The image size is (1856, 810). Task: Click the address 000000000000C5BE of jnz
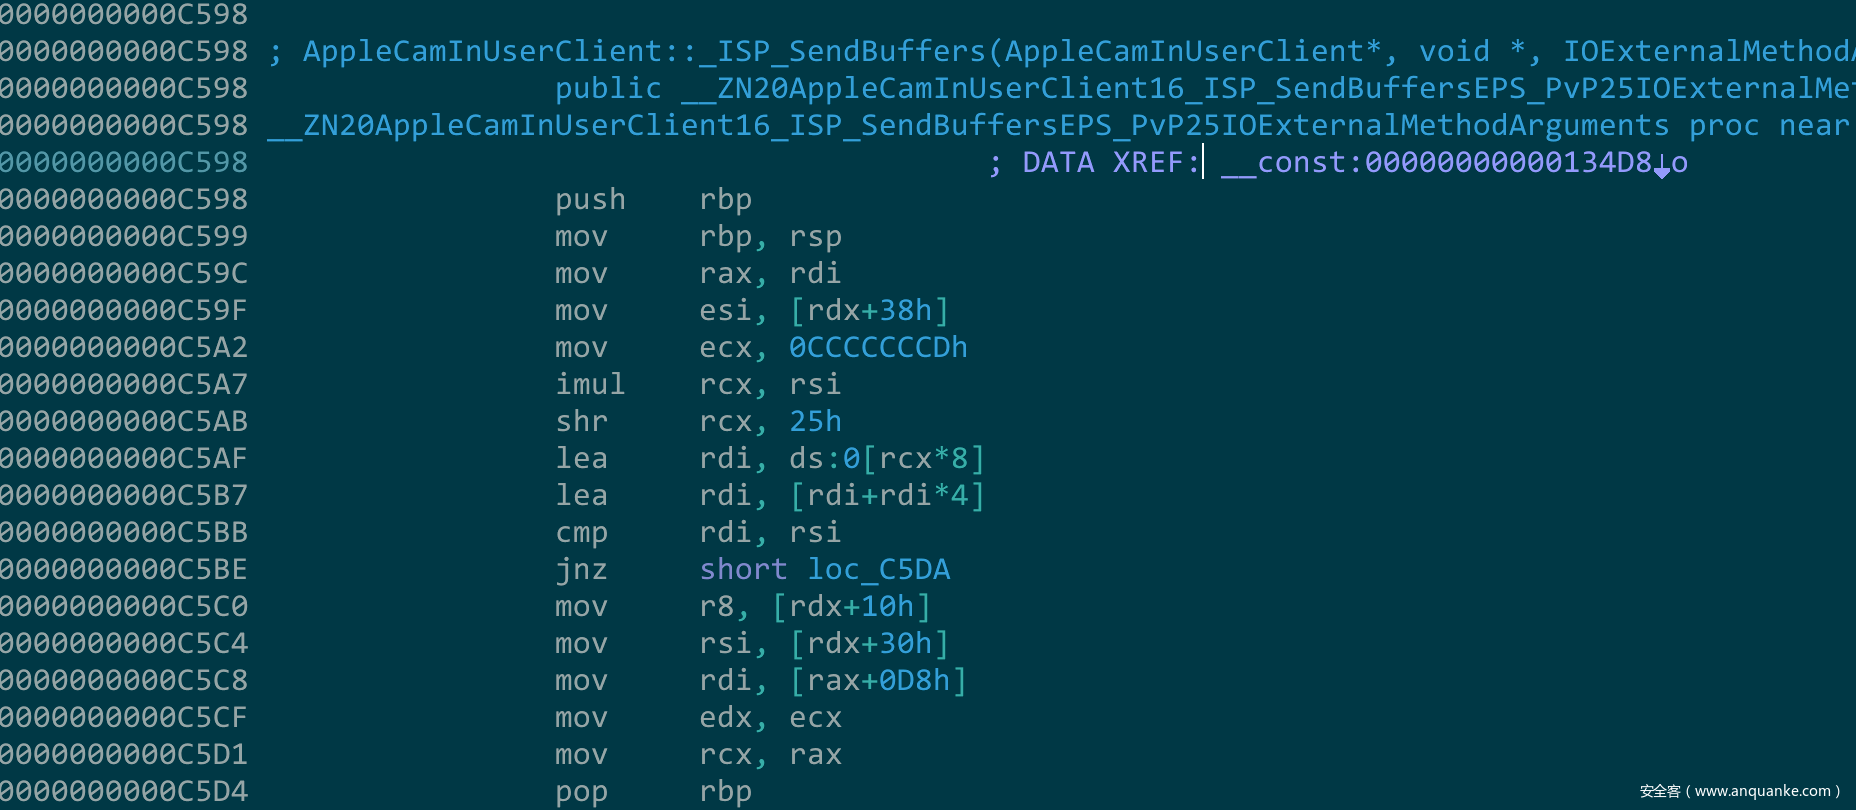tap(124, 570)
